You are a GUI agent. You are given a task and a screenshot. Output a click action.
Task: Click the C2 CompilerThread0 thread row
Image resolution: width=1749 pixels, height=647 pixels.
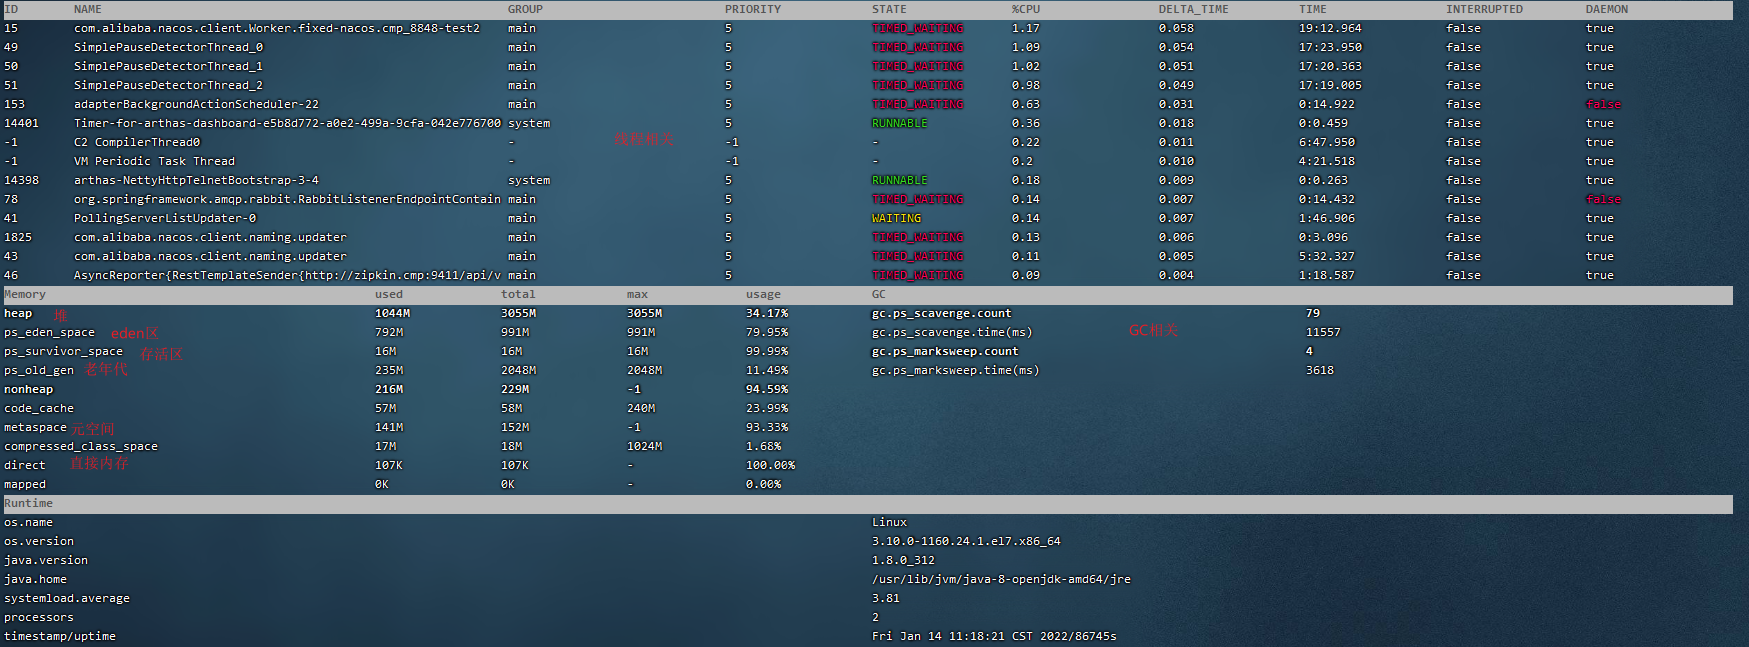[x=137, y=142]
